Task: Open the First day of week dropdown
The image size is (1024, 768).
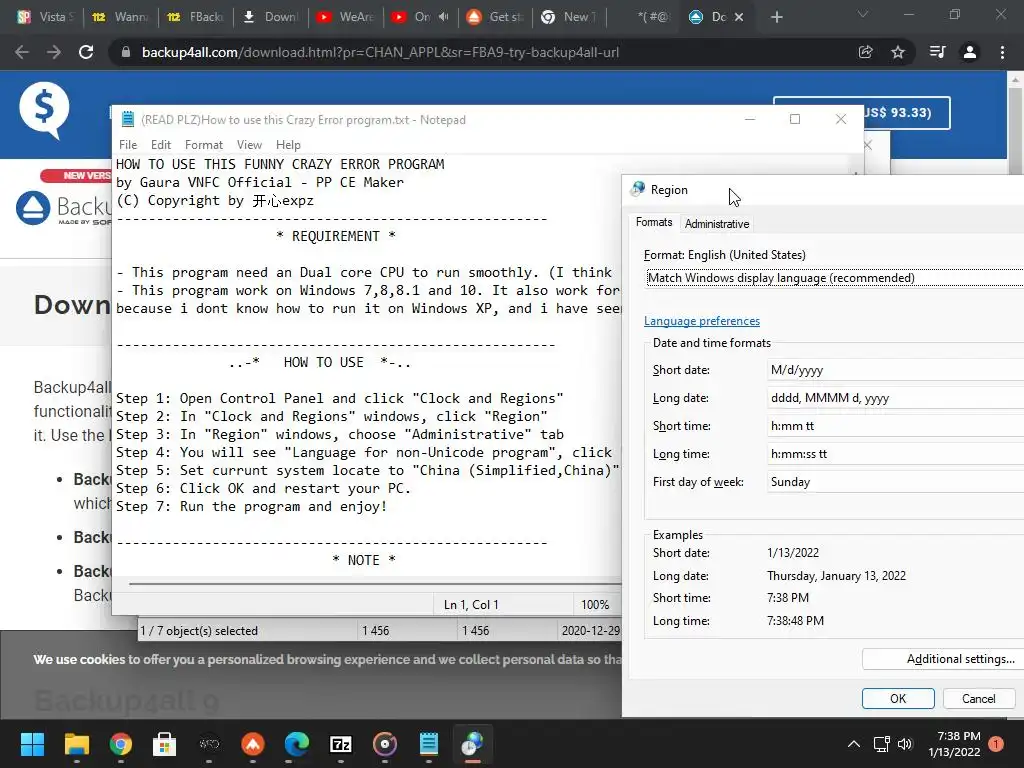Action: 895,482
